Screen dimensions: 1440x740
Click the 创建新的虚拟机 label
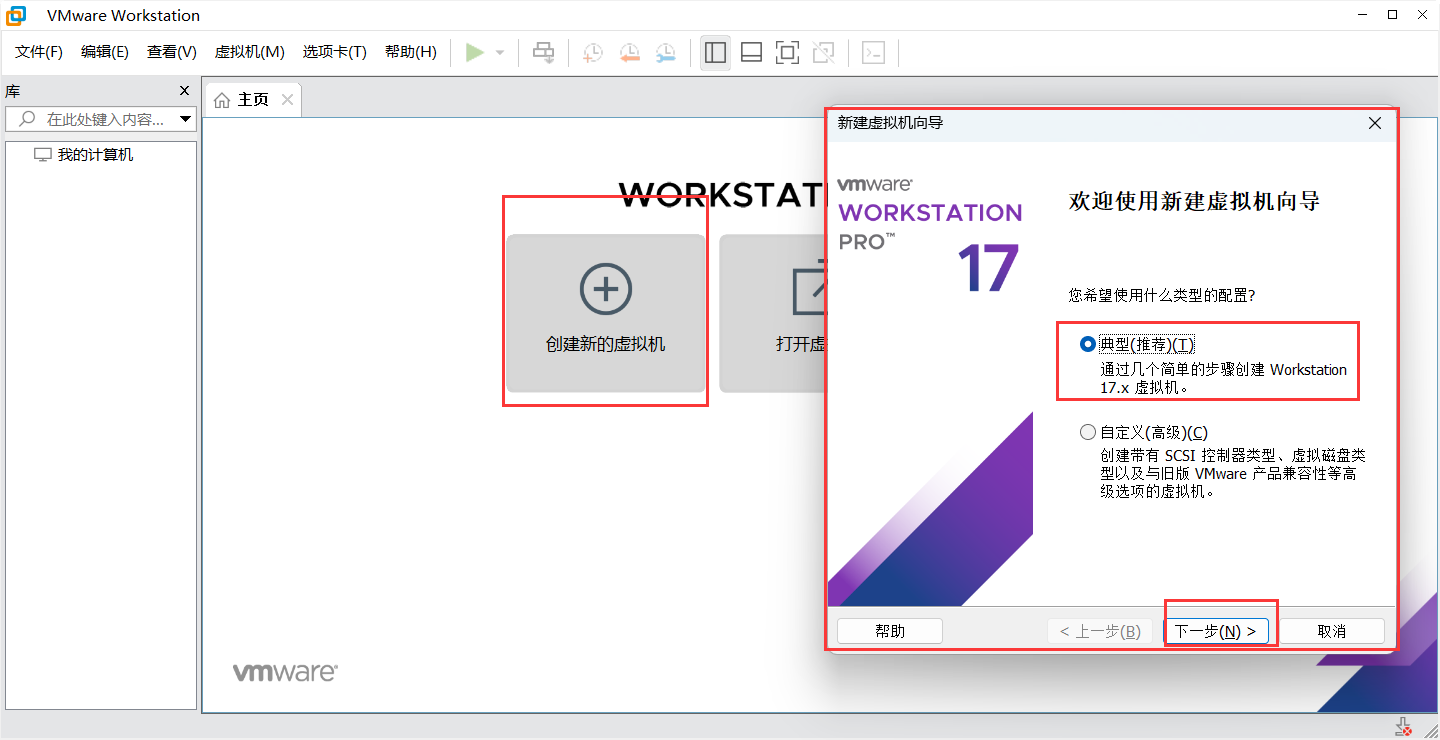tap(605, 344)
